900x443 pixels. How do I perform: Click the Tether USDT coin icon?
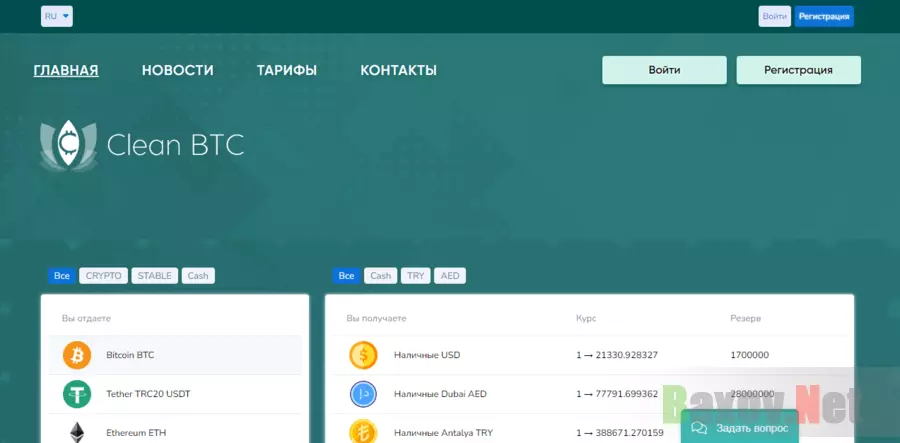[77, 394]
